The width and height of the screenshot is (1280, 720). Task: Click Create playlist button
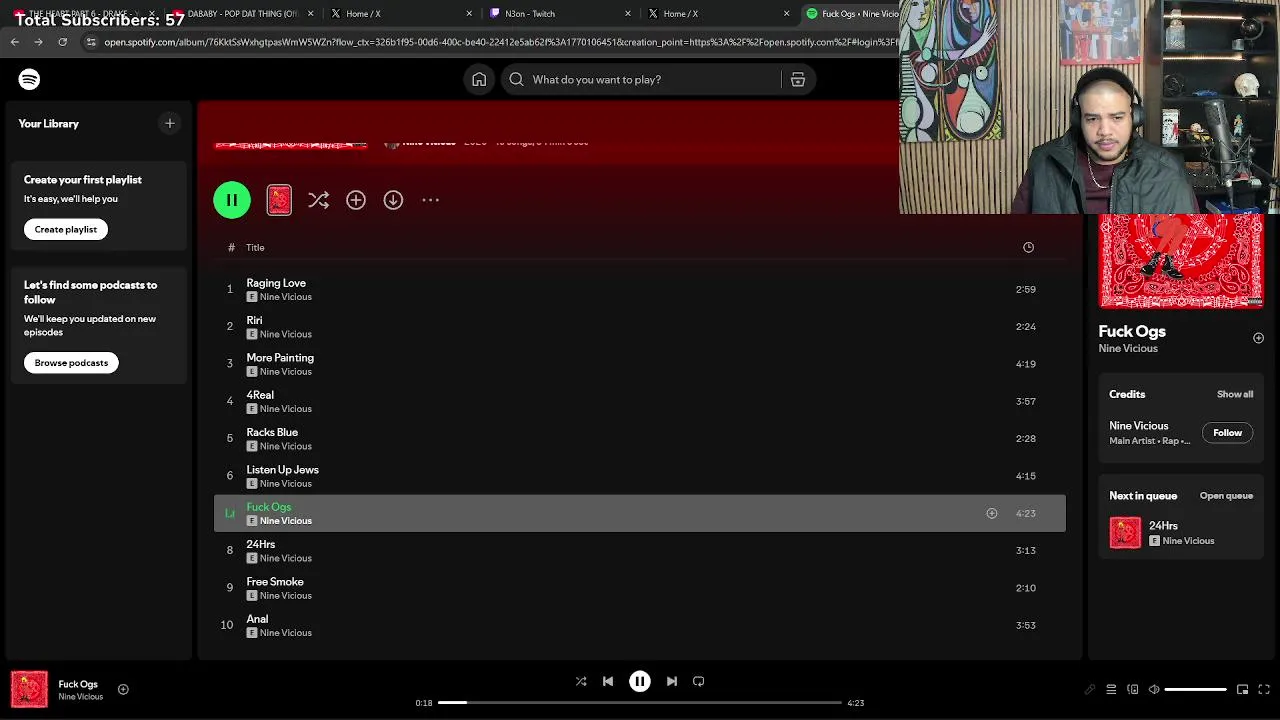66,229
